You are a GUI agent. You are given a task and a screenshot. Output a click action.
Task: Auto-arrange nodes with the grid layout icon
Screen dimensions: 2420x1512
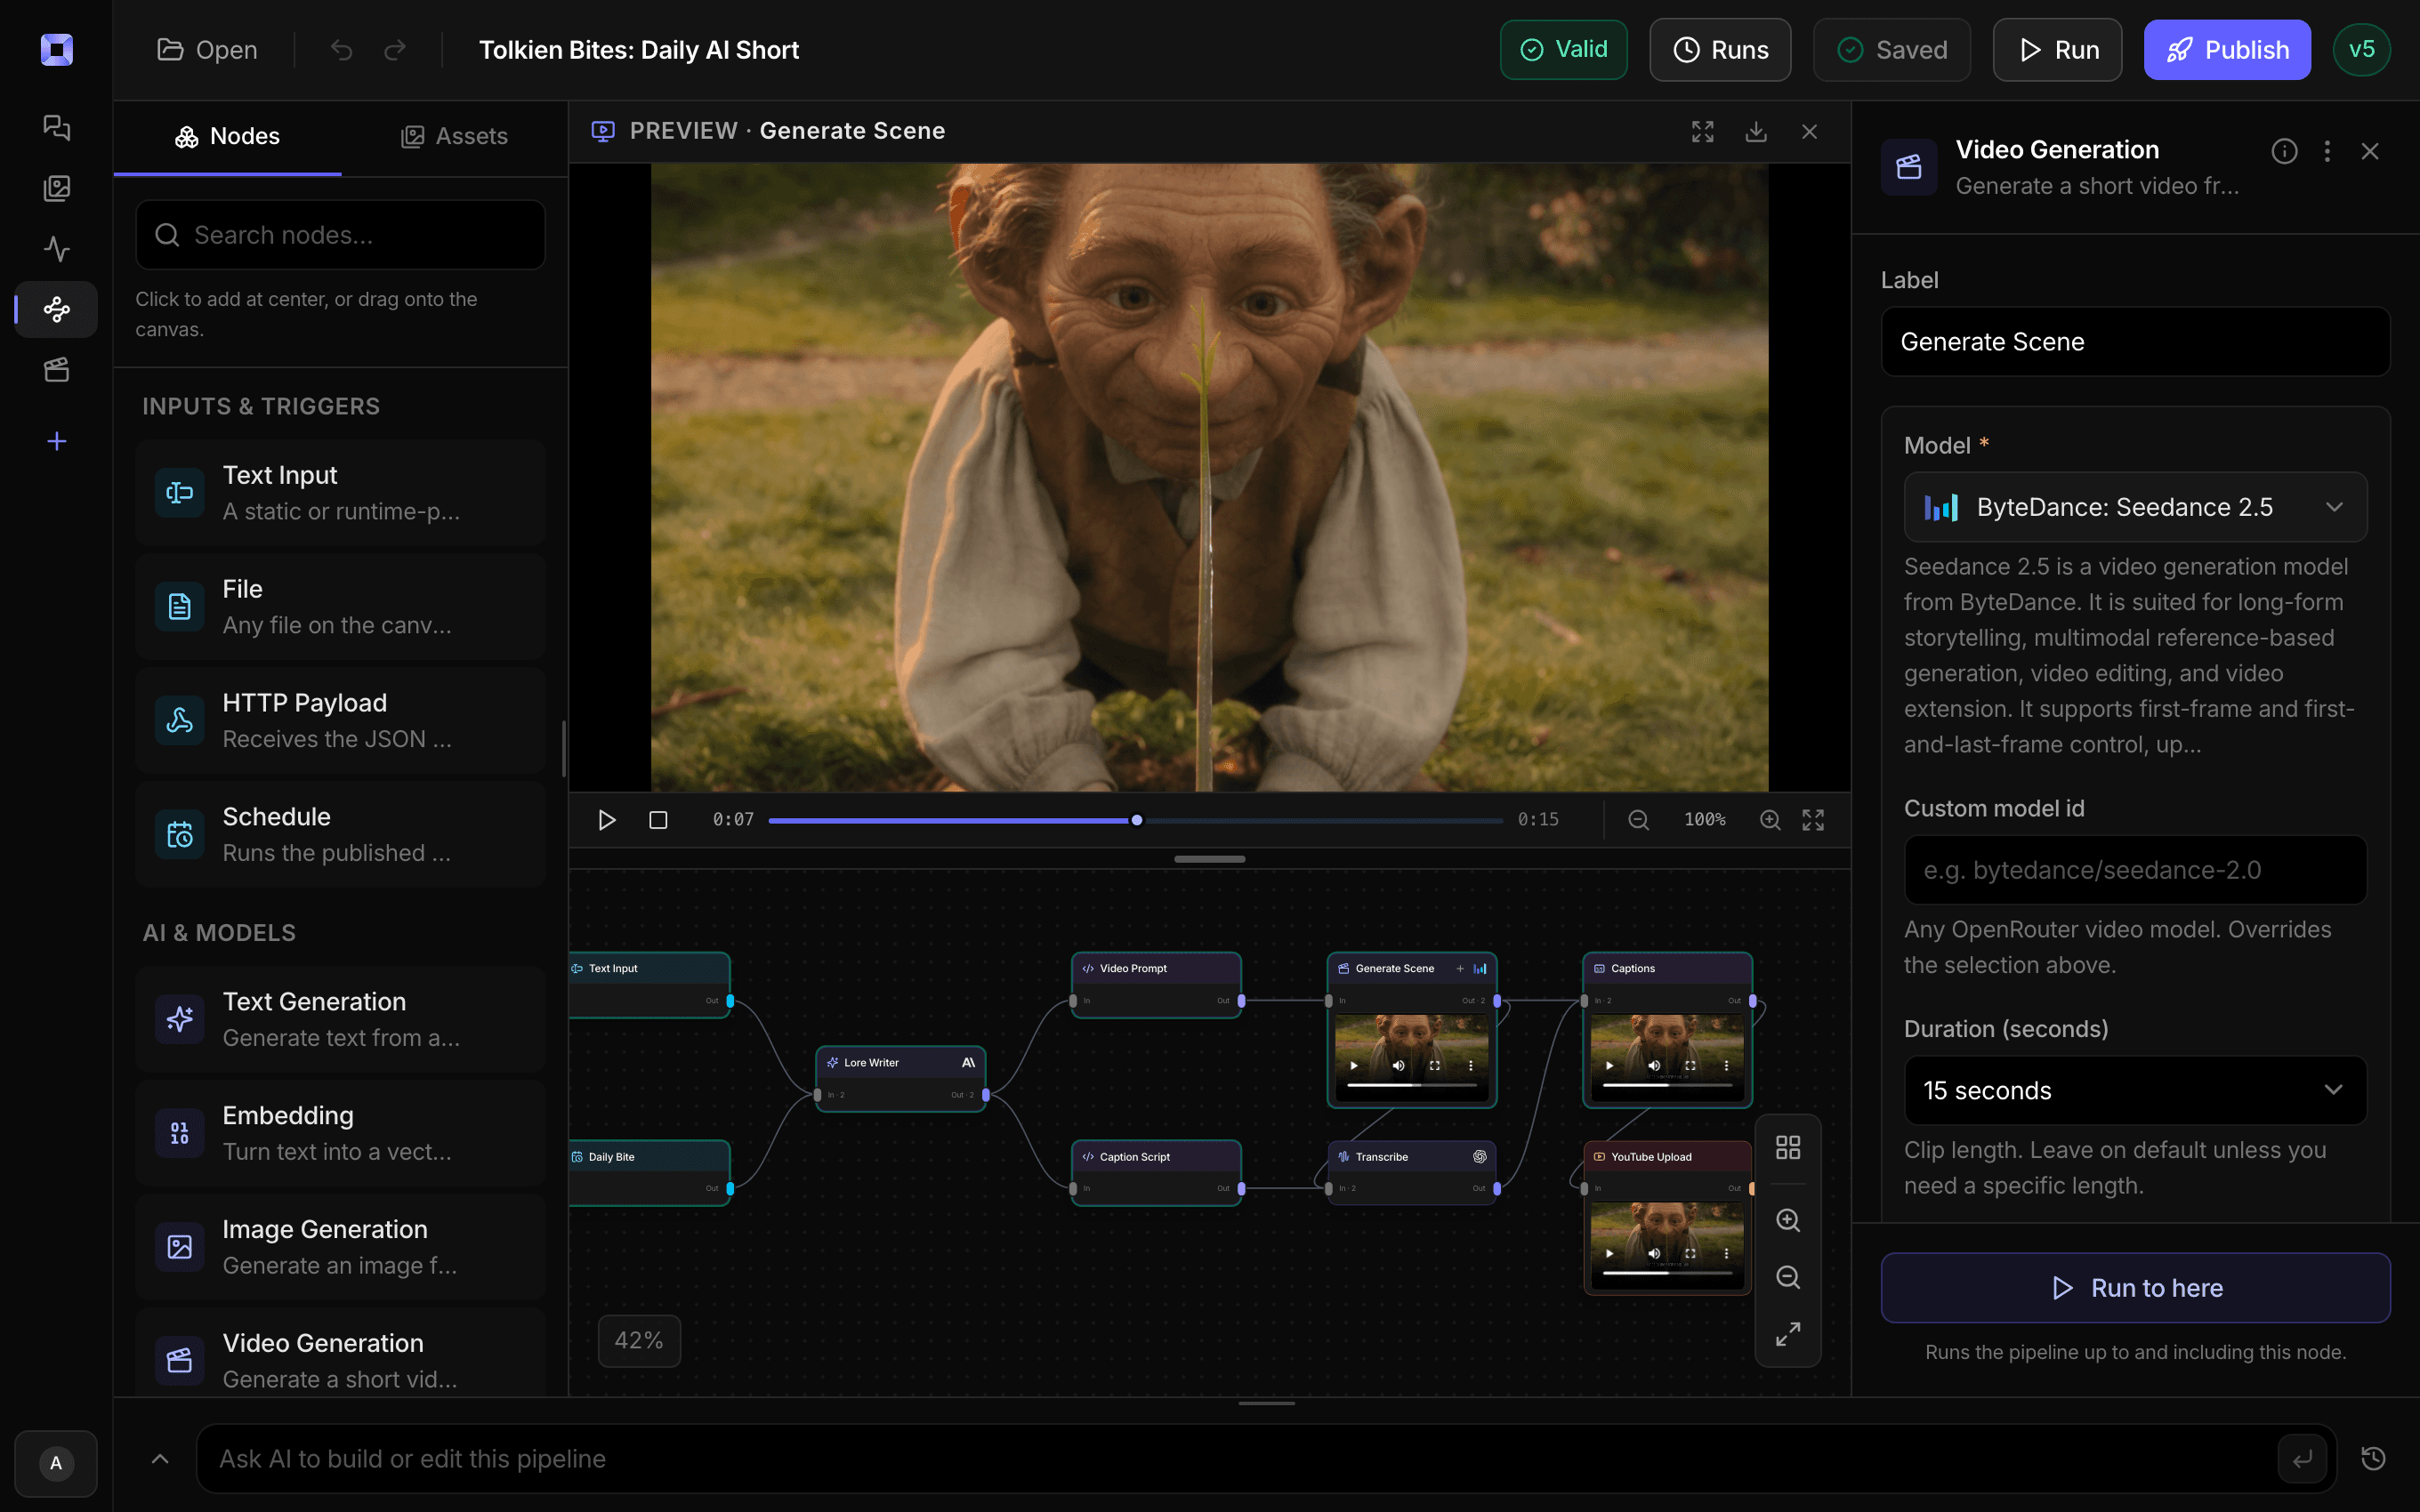pos(1788,1147)
